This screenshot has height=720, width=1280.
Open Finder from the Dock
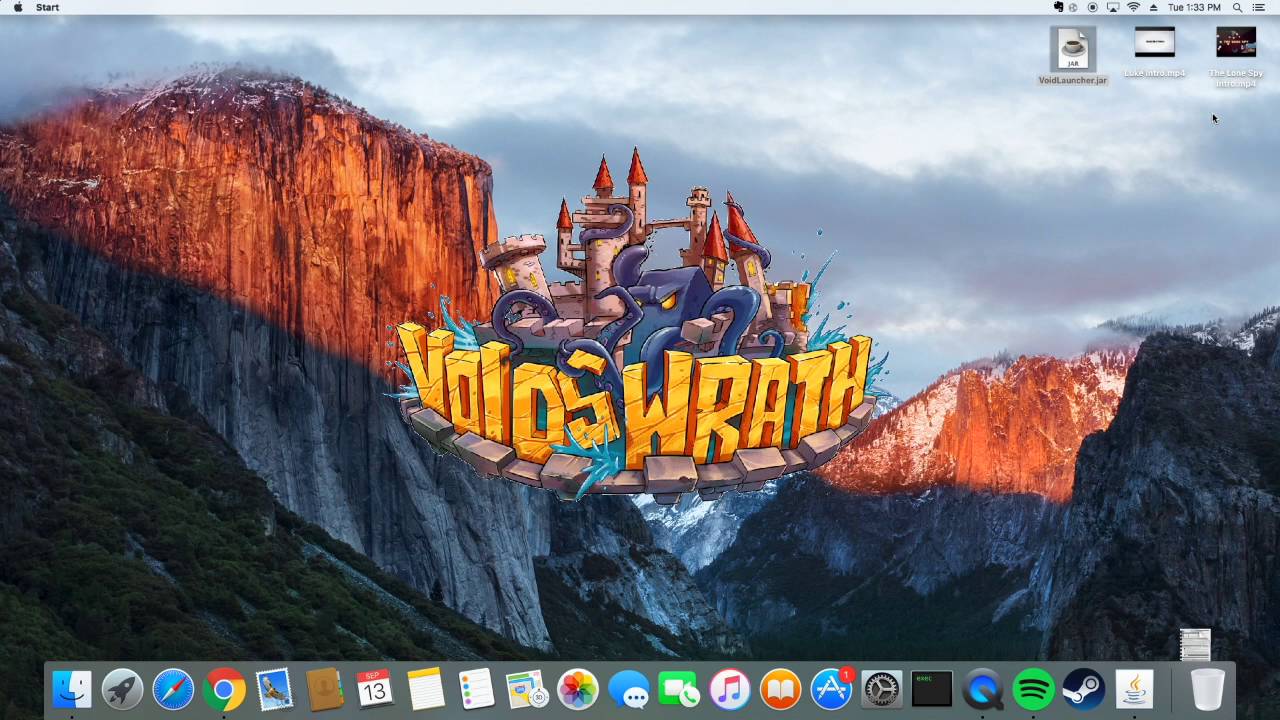coord(72,690)
